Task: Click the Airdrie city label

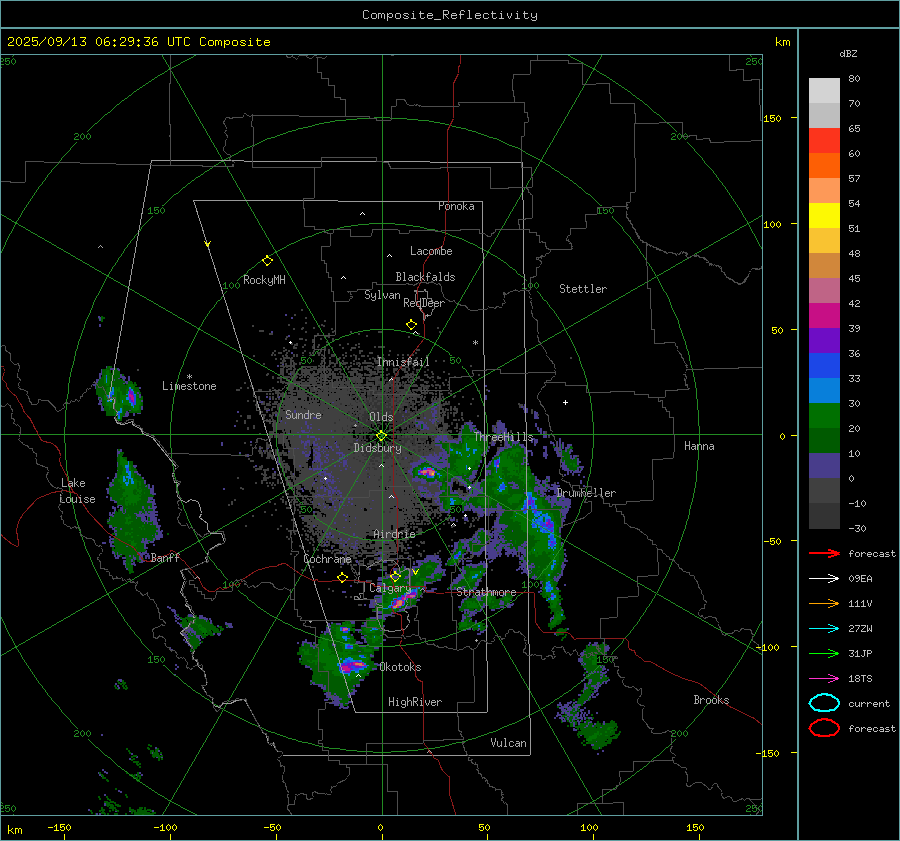Action: pyautogui.click(x=394, y=534)
